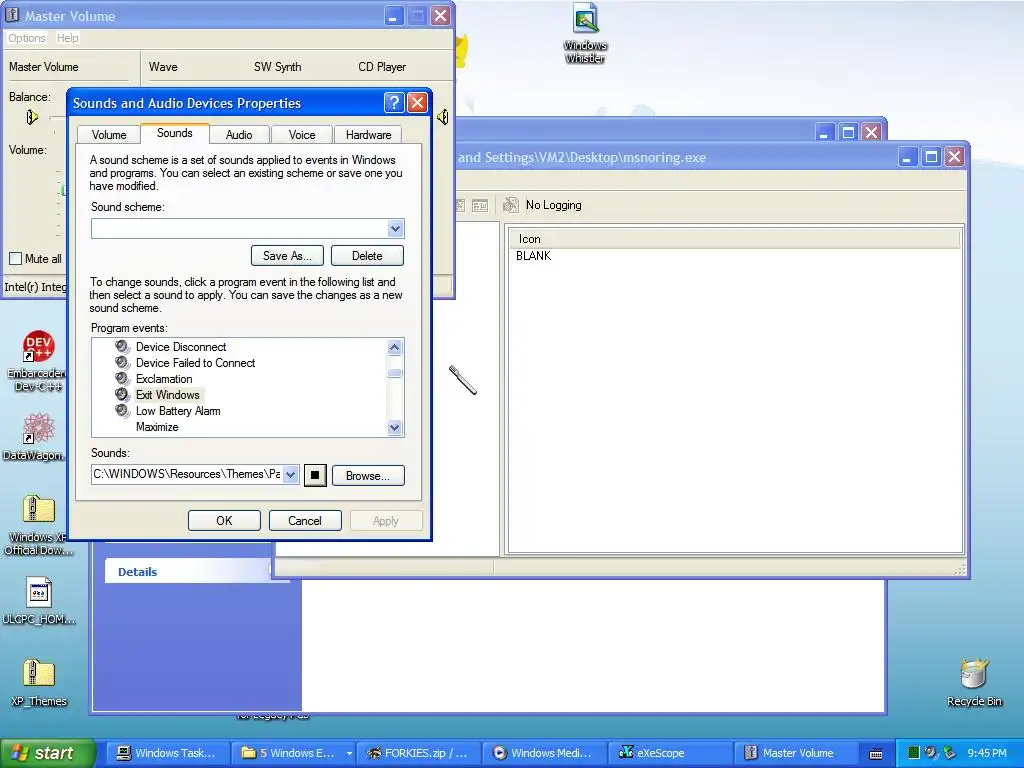The width and height of the screenshot is (1024, 768).
Task: Select Device Failed to Connect event
Action: pyautogui.click(x=195, y=362)
